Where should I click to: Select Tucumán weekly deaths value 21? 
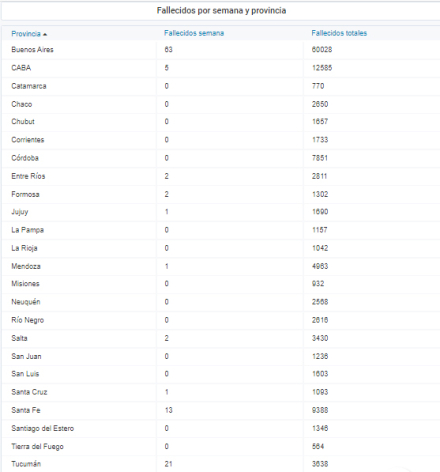click(169, 464)
